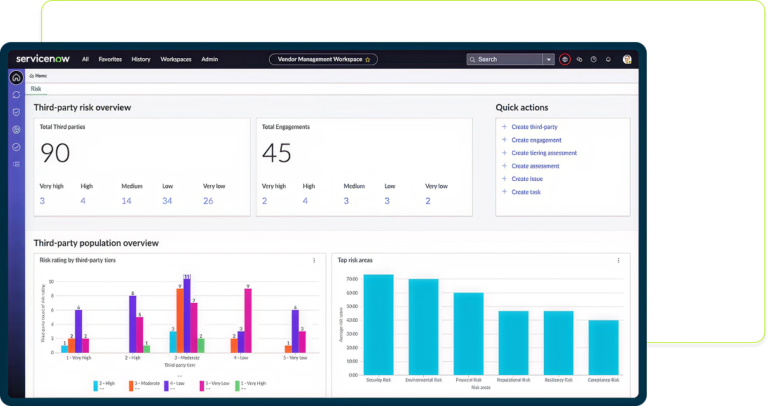Click the Create tiering assessment link
Viewport: 768px width, 406px height.
(544, 153)
